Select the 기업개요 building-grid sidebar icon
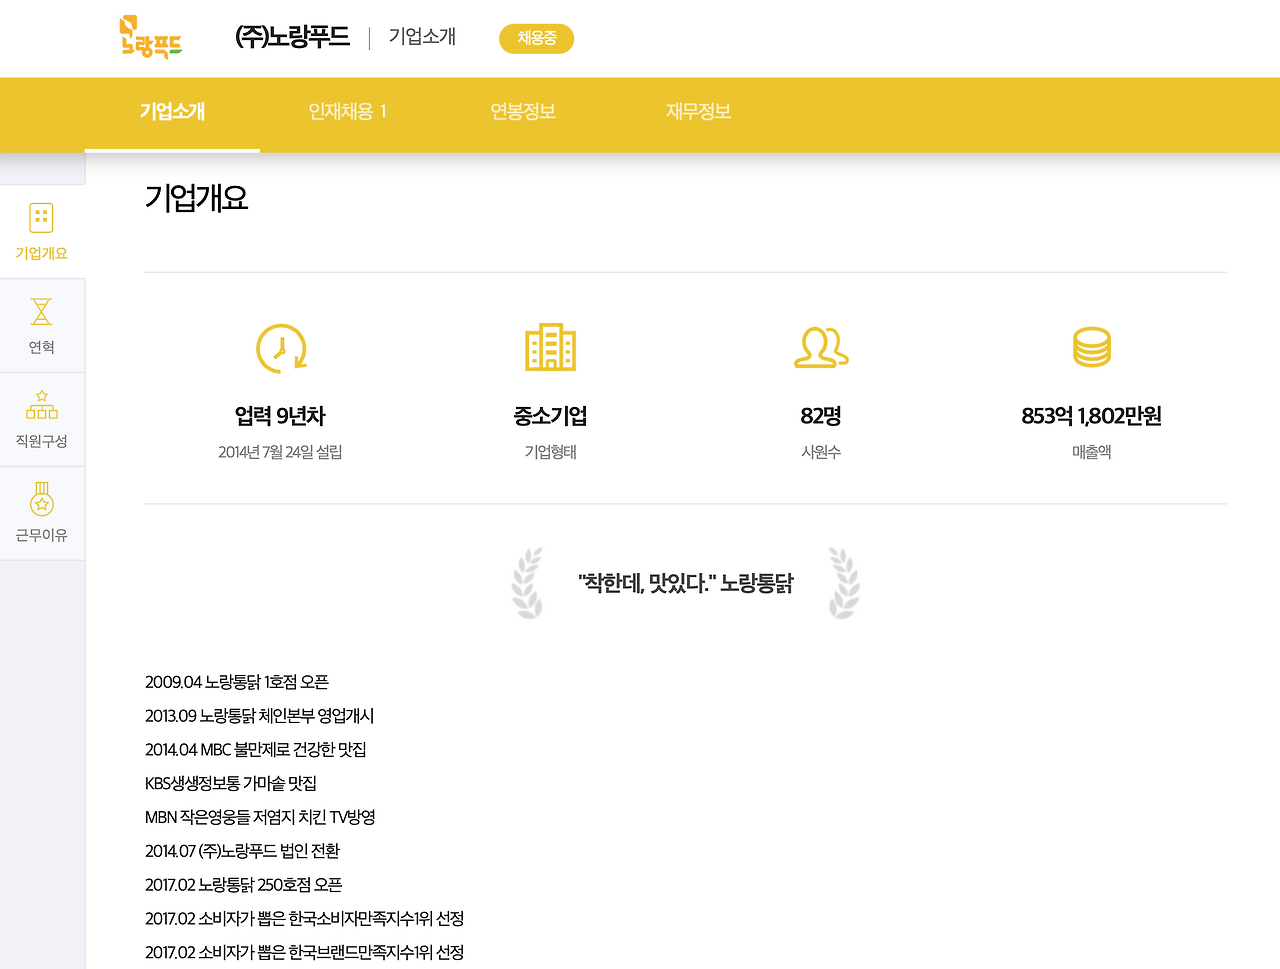Viewport: 1280px width, 969px height. pos(41,216)
